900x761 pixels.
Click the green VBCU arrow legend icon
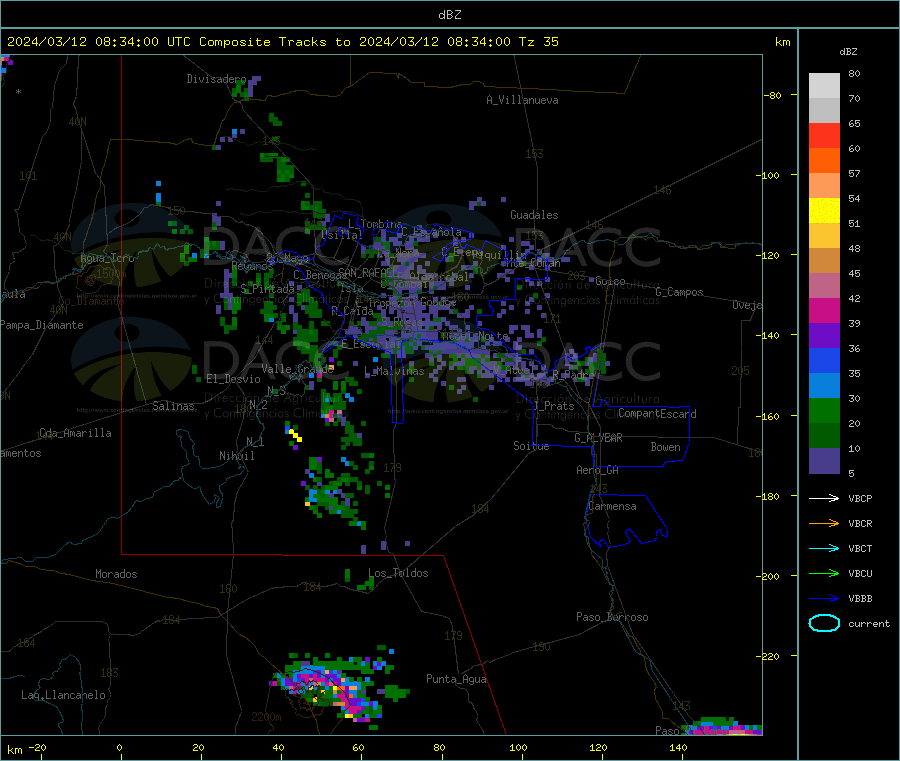824,573
